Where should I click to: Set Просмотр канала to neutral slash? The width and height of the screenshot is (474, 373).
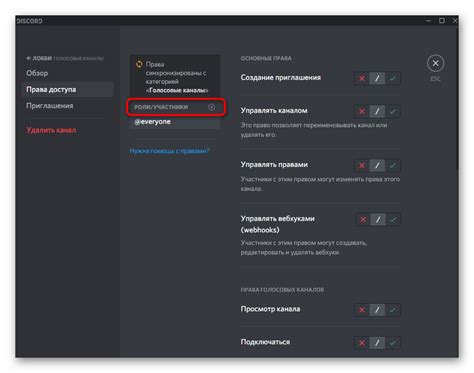point(377,310)
